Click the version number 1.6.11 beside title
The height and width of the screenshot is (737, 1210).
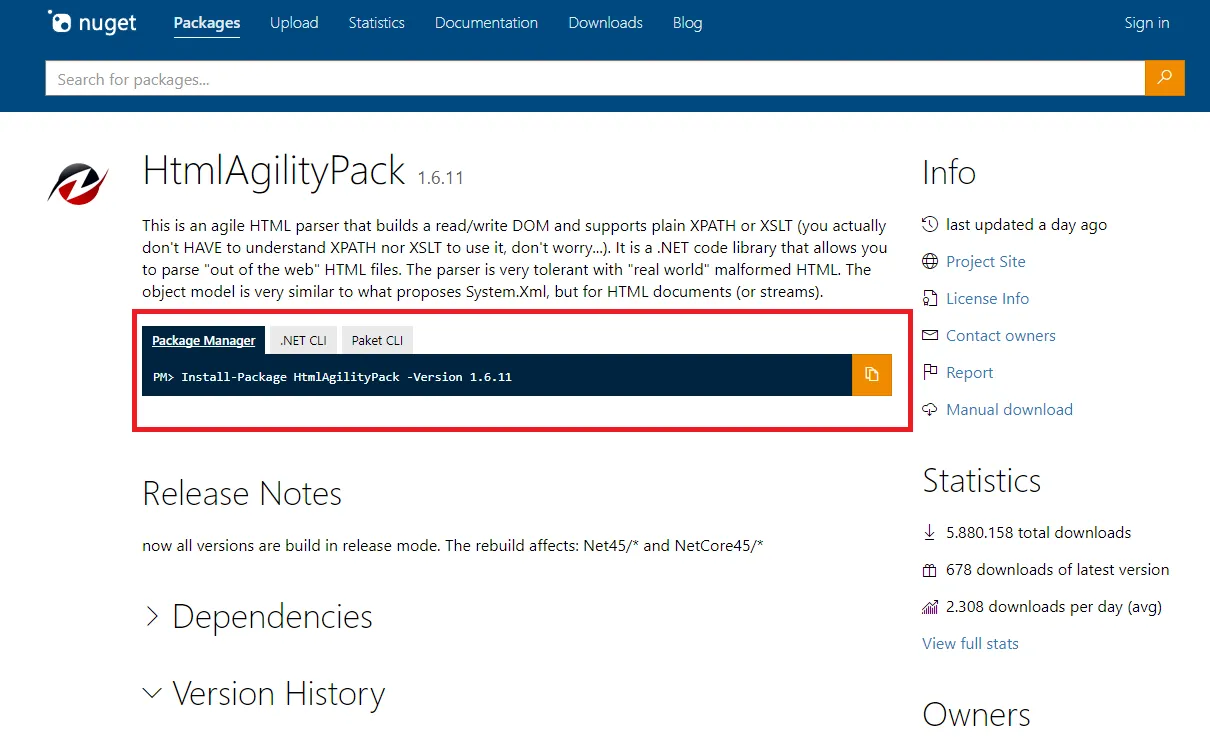[441, 178]
